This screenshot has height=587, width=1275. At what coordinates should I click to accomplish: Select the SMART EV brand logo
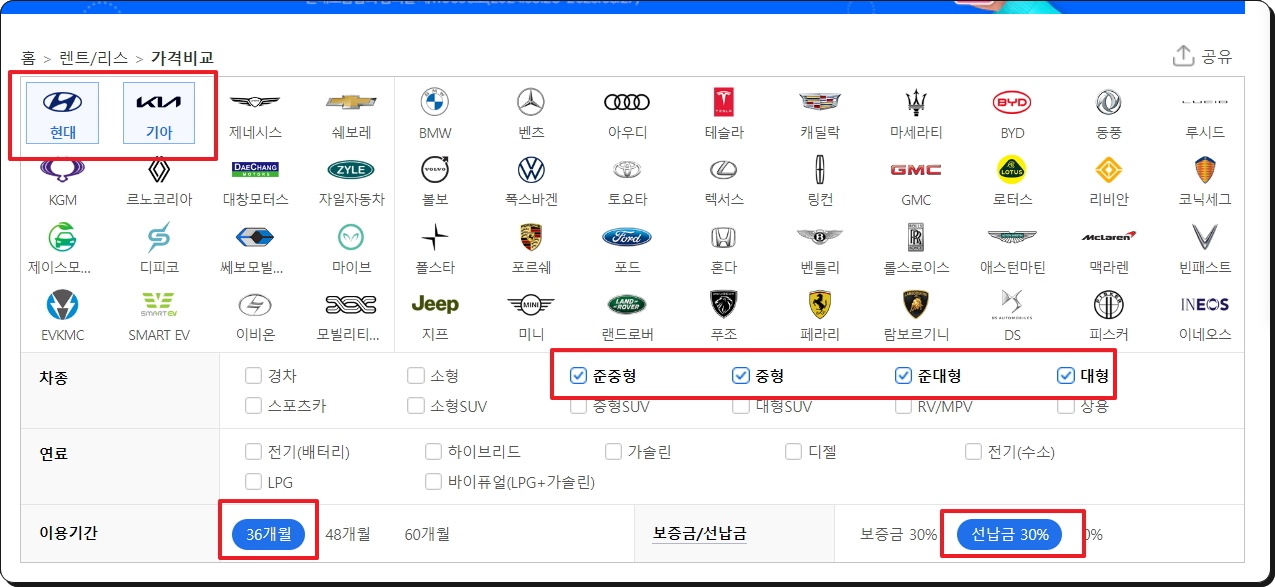159,304
